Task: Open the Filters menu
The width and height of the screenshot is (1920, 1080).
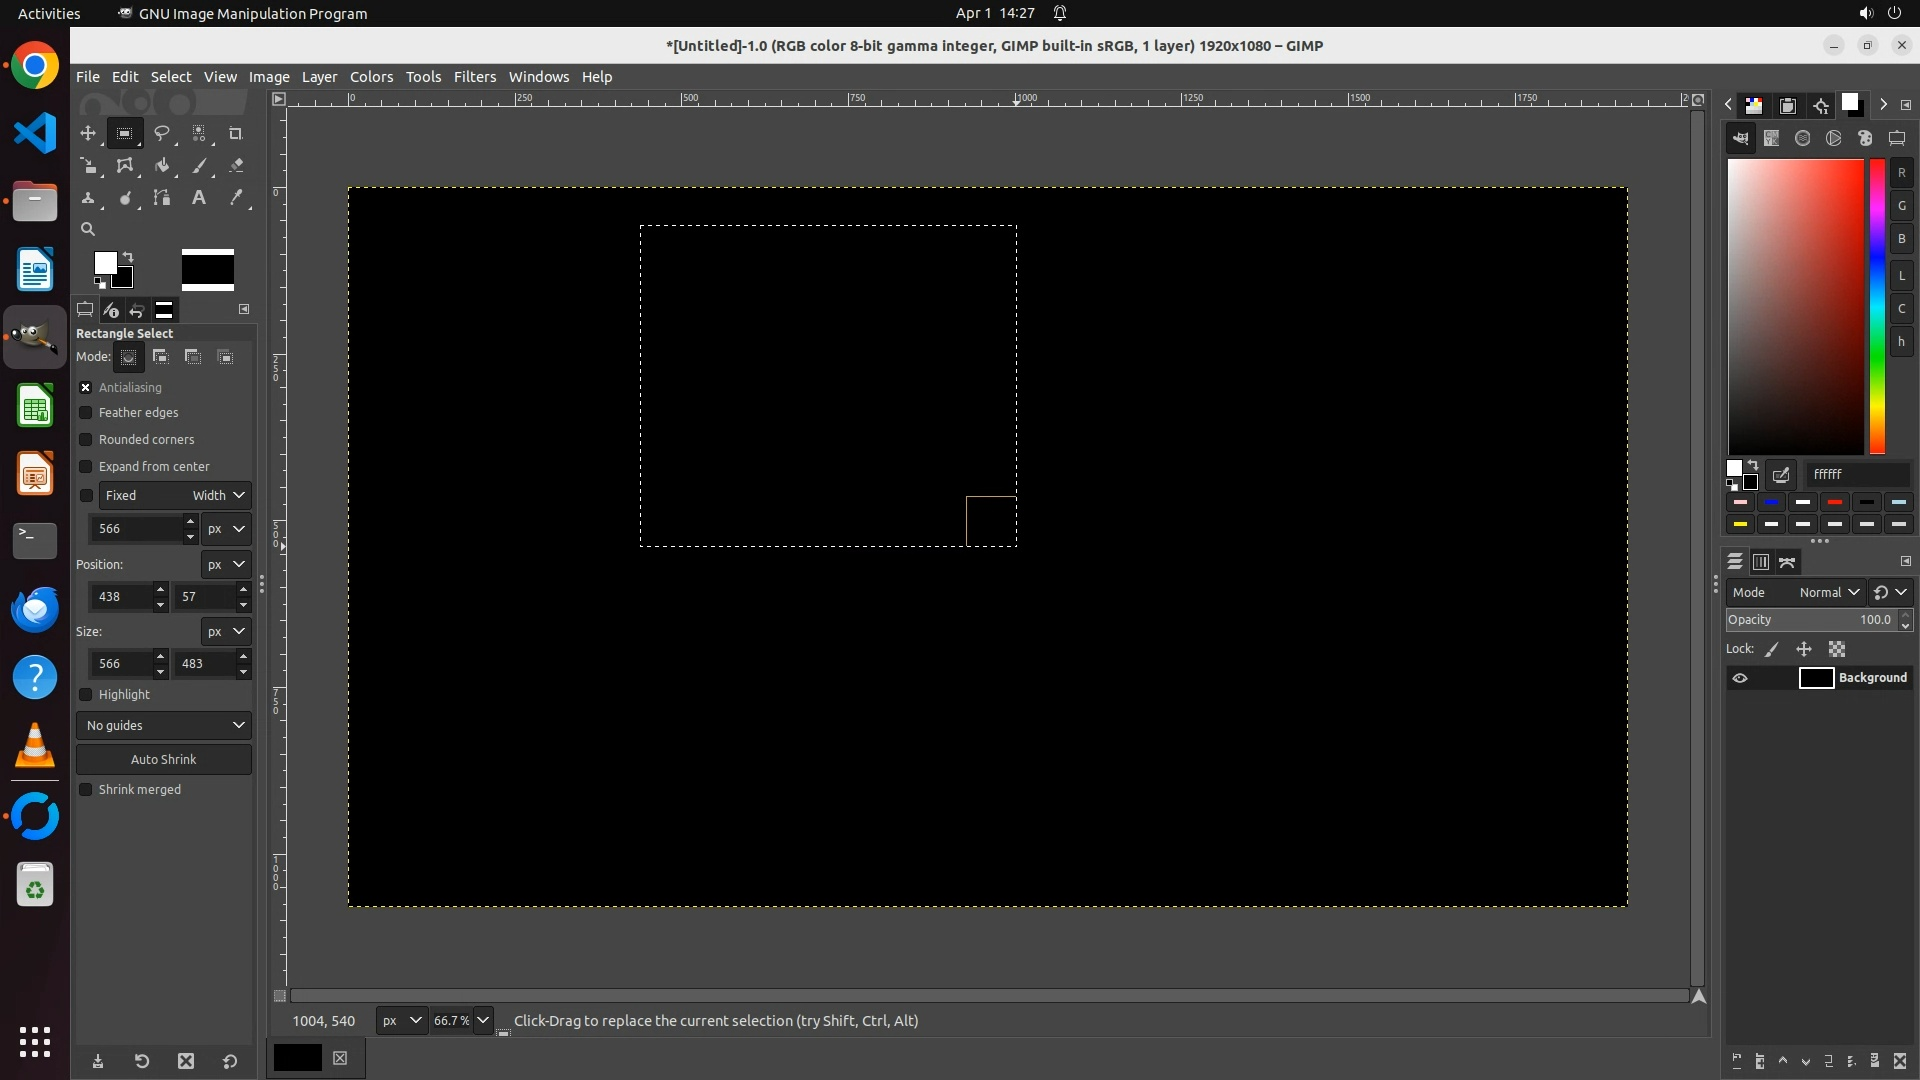Action: point(474,77)
